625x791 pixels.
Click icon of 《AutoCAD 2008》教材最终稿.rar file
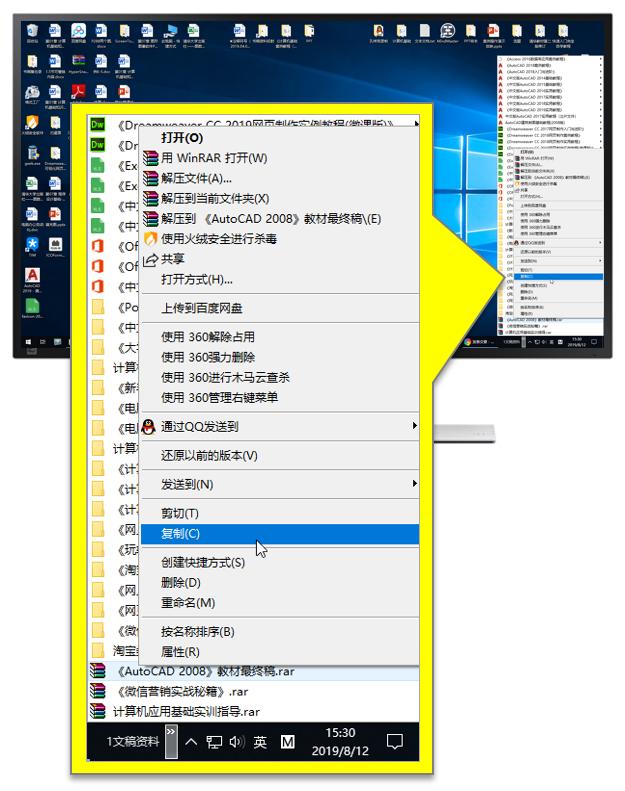click(x=97, y=671)
